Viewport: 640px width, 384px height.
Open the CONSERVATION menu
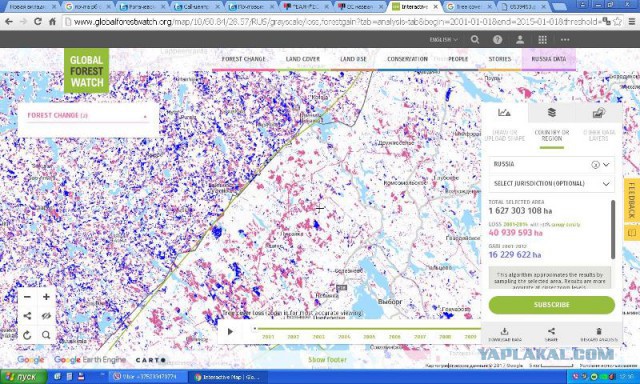pyautogui.click(x=407, y=59)
